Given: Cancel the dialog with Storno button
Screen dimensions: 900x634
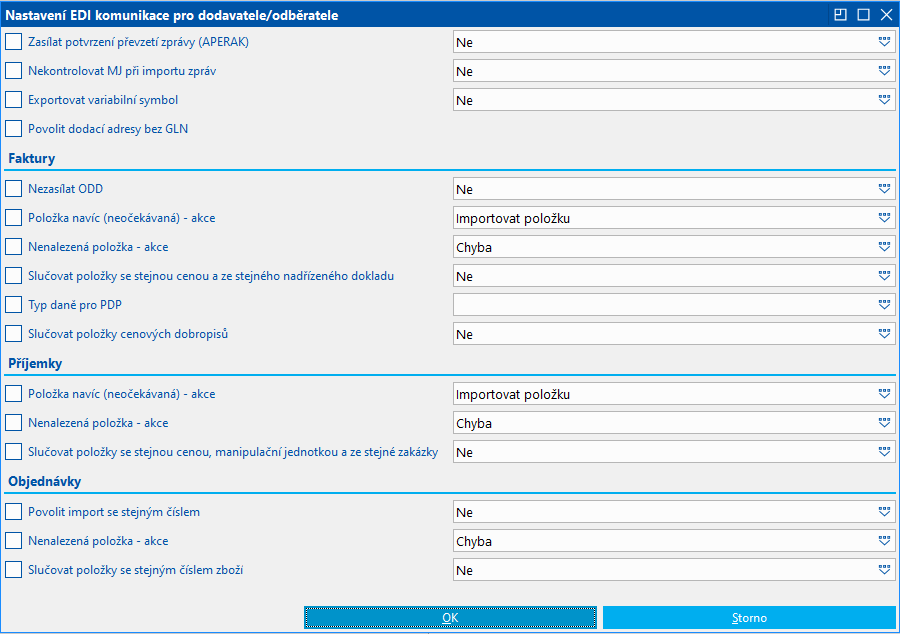Looking at the screenshot, I should point(749,618).
